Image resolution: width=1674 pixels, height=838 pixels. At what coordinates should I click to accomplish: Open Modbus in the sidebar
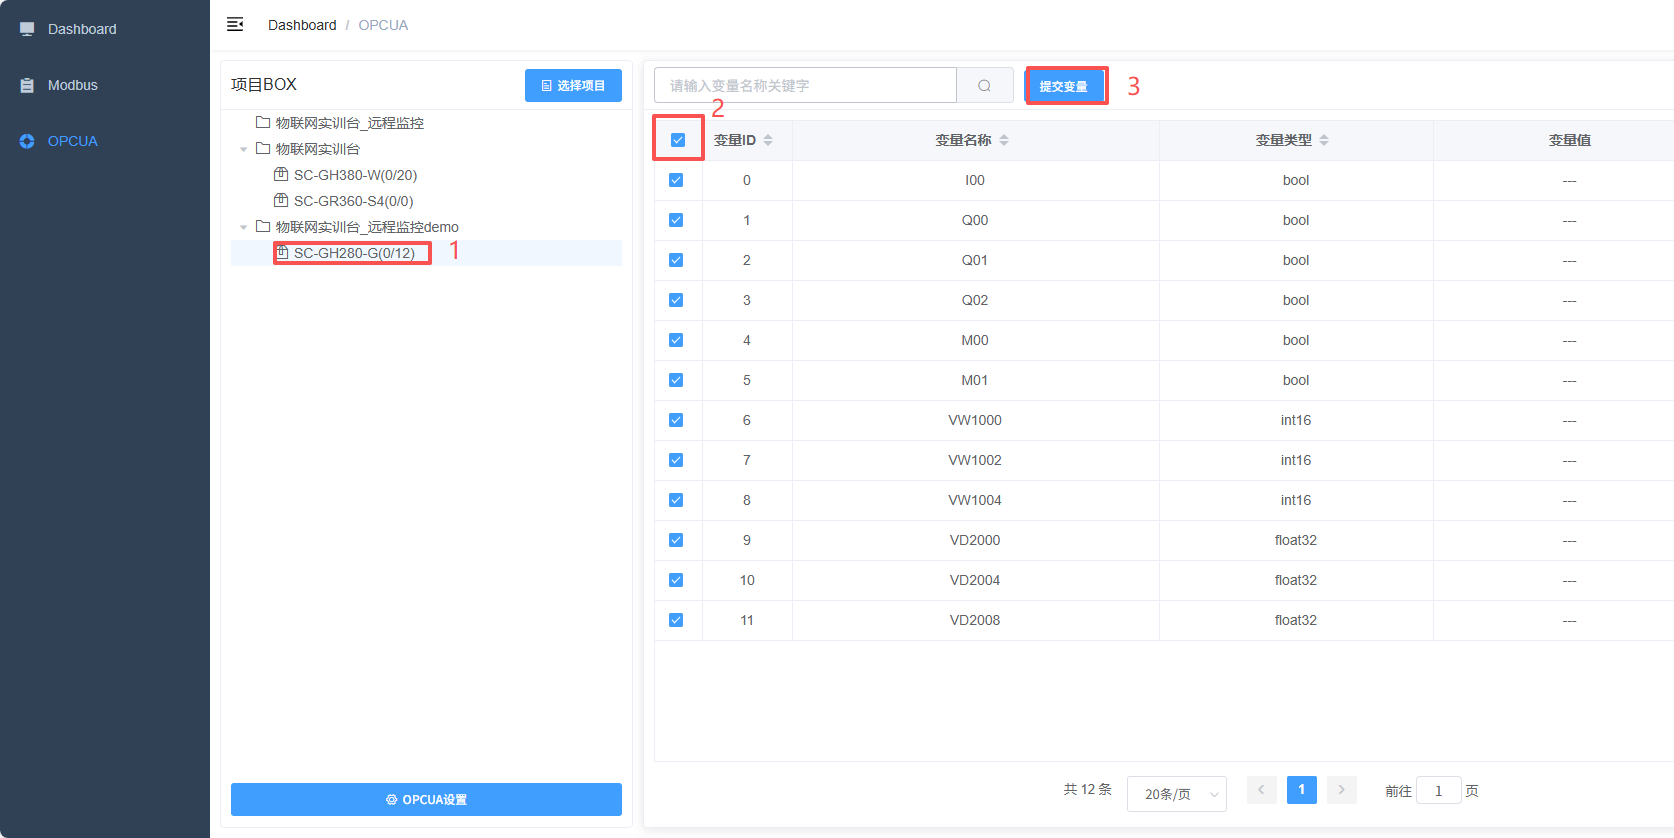pyautogui.click(x=73, y=85)
